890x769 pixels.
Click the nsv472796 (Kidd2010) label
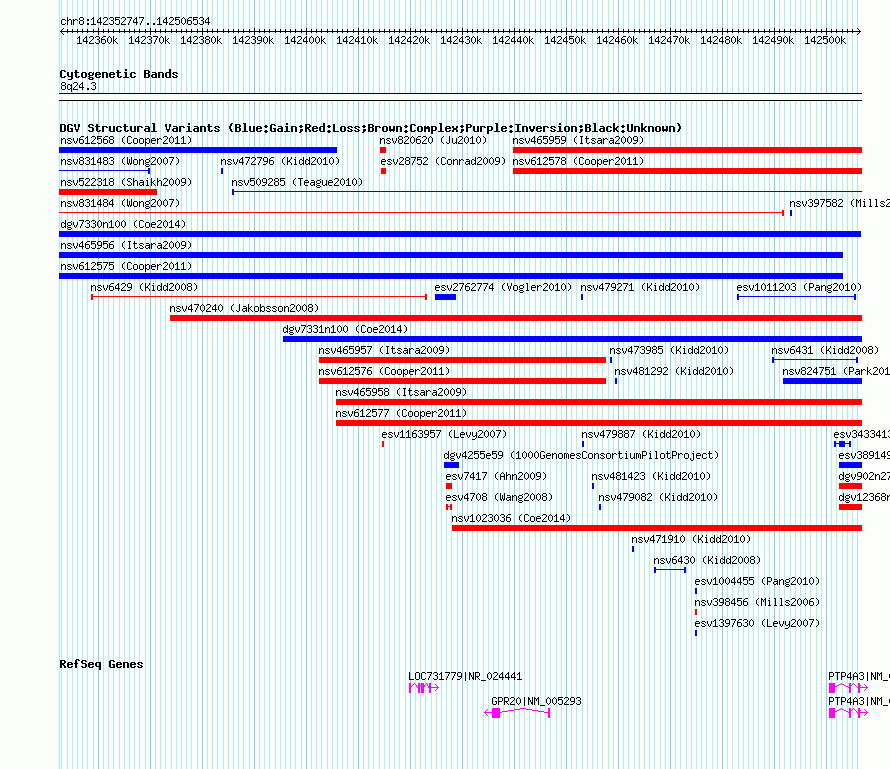280,161
